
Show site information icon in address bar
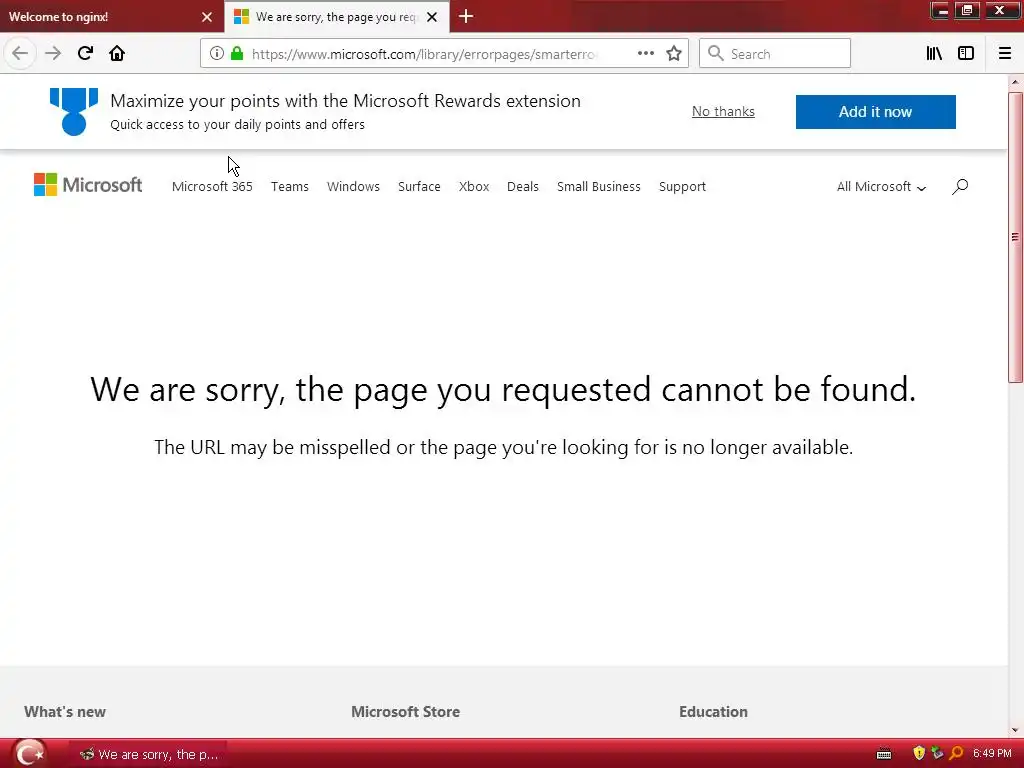[217, 53]
